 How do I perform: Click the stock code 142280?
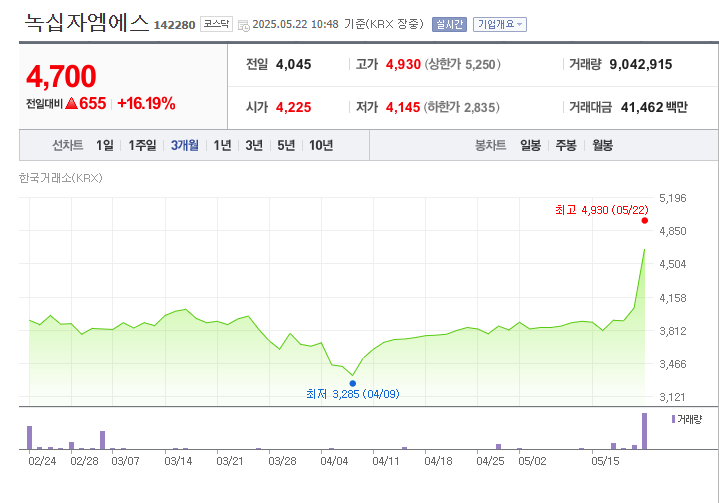point(174,25)
